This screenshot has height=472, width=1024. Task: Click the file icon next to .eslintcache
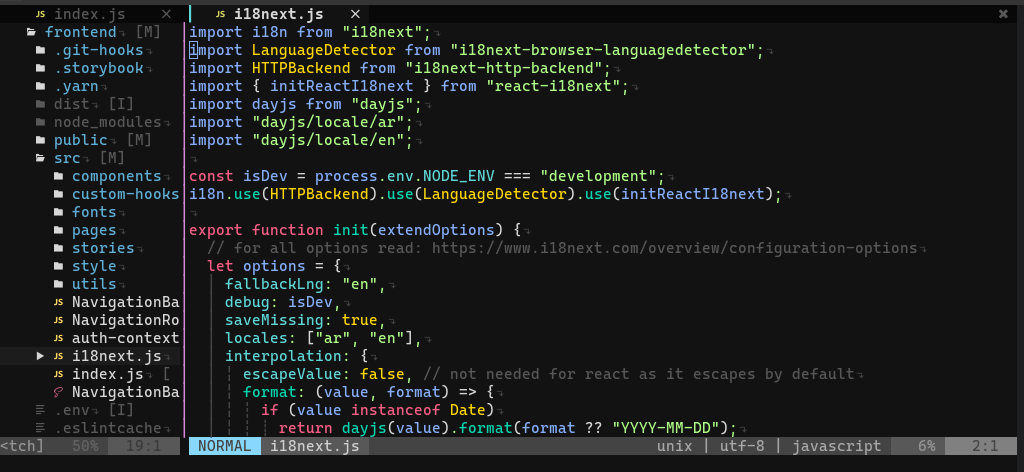pyautogui.click(x=40, y=428)
